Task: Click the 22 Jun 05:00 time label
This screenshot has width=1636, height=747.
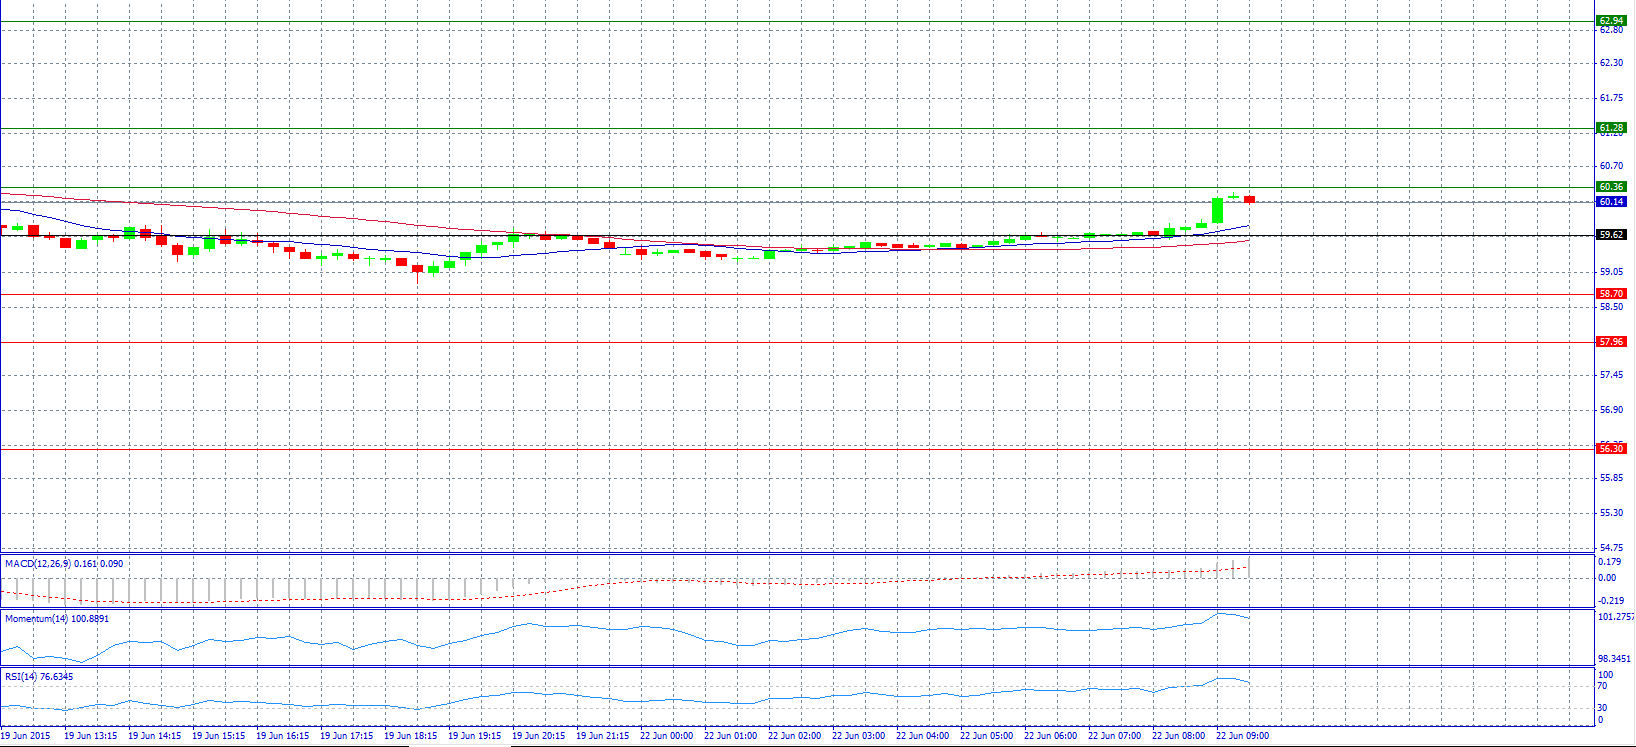Action: coord(986,736)
